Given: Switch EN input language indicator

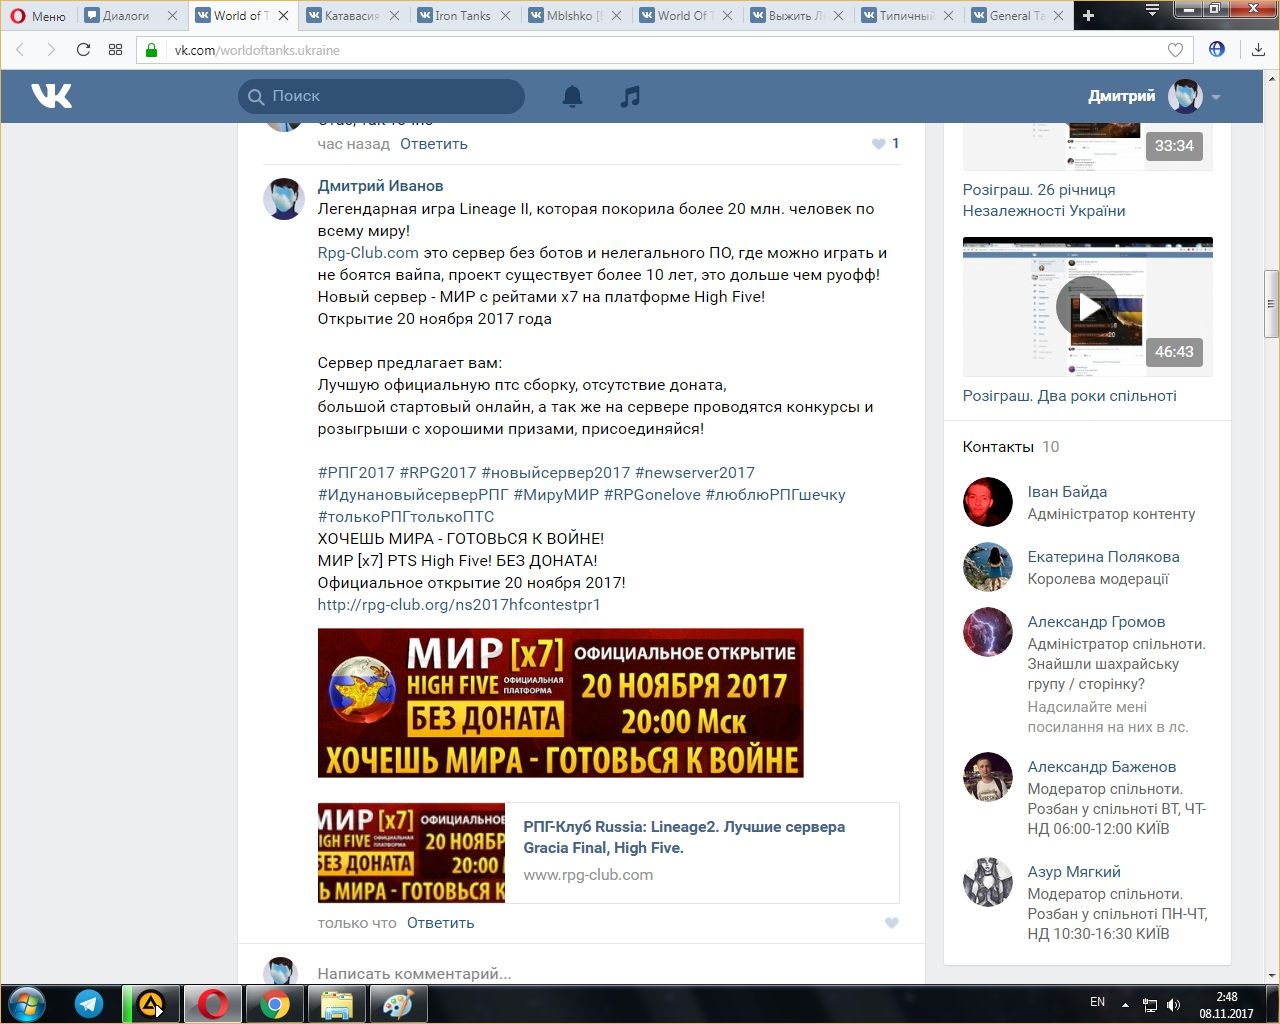Looking at the screenshot, I should [x=1097, y=1002].
